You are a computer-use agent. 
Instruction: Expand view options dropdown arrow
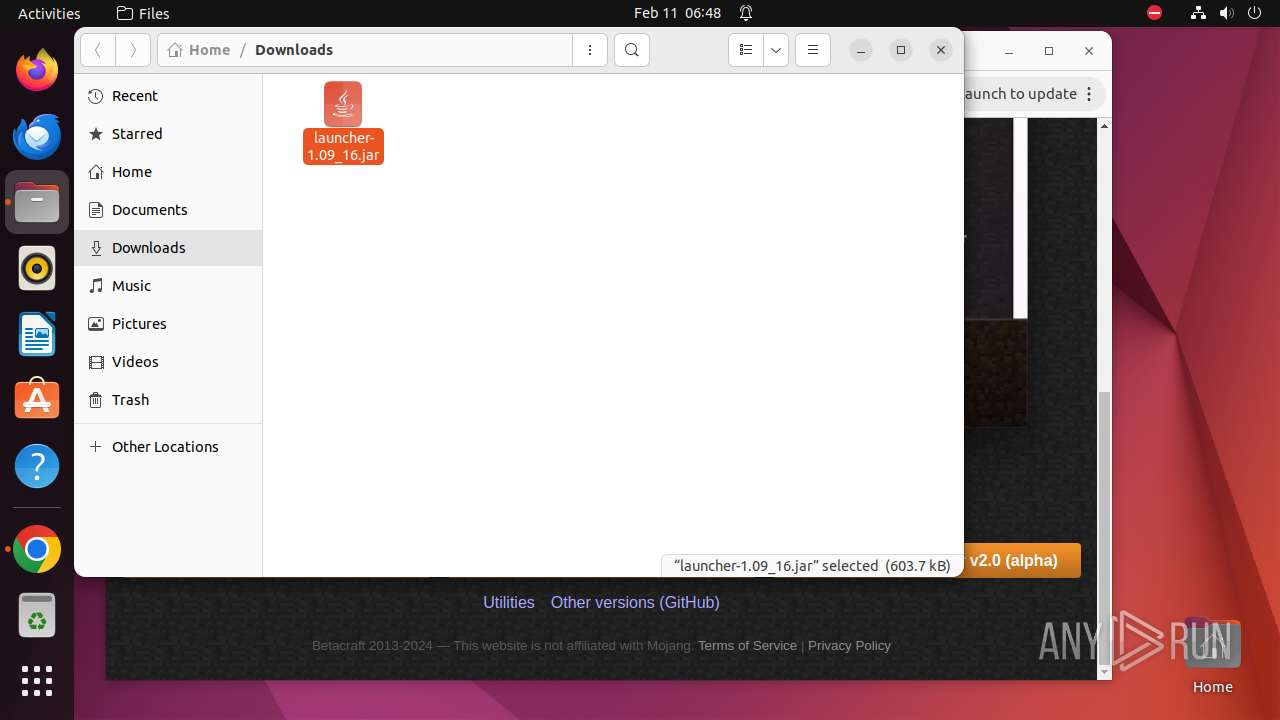tap(776, 50)
